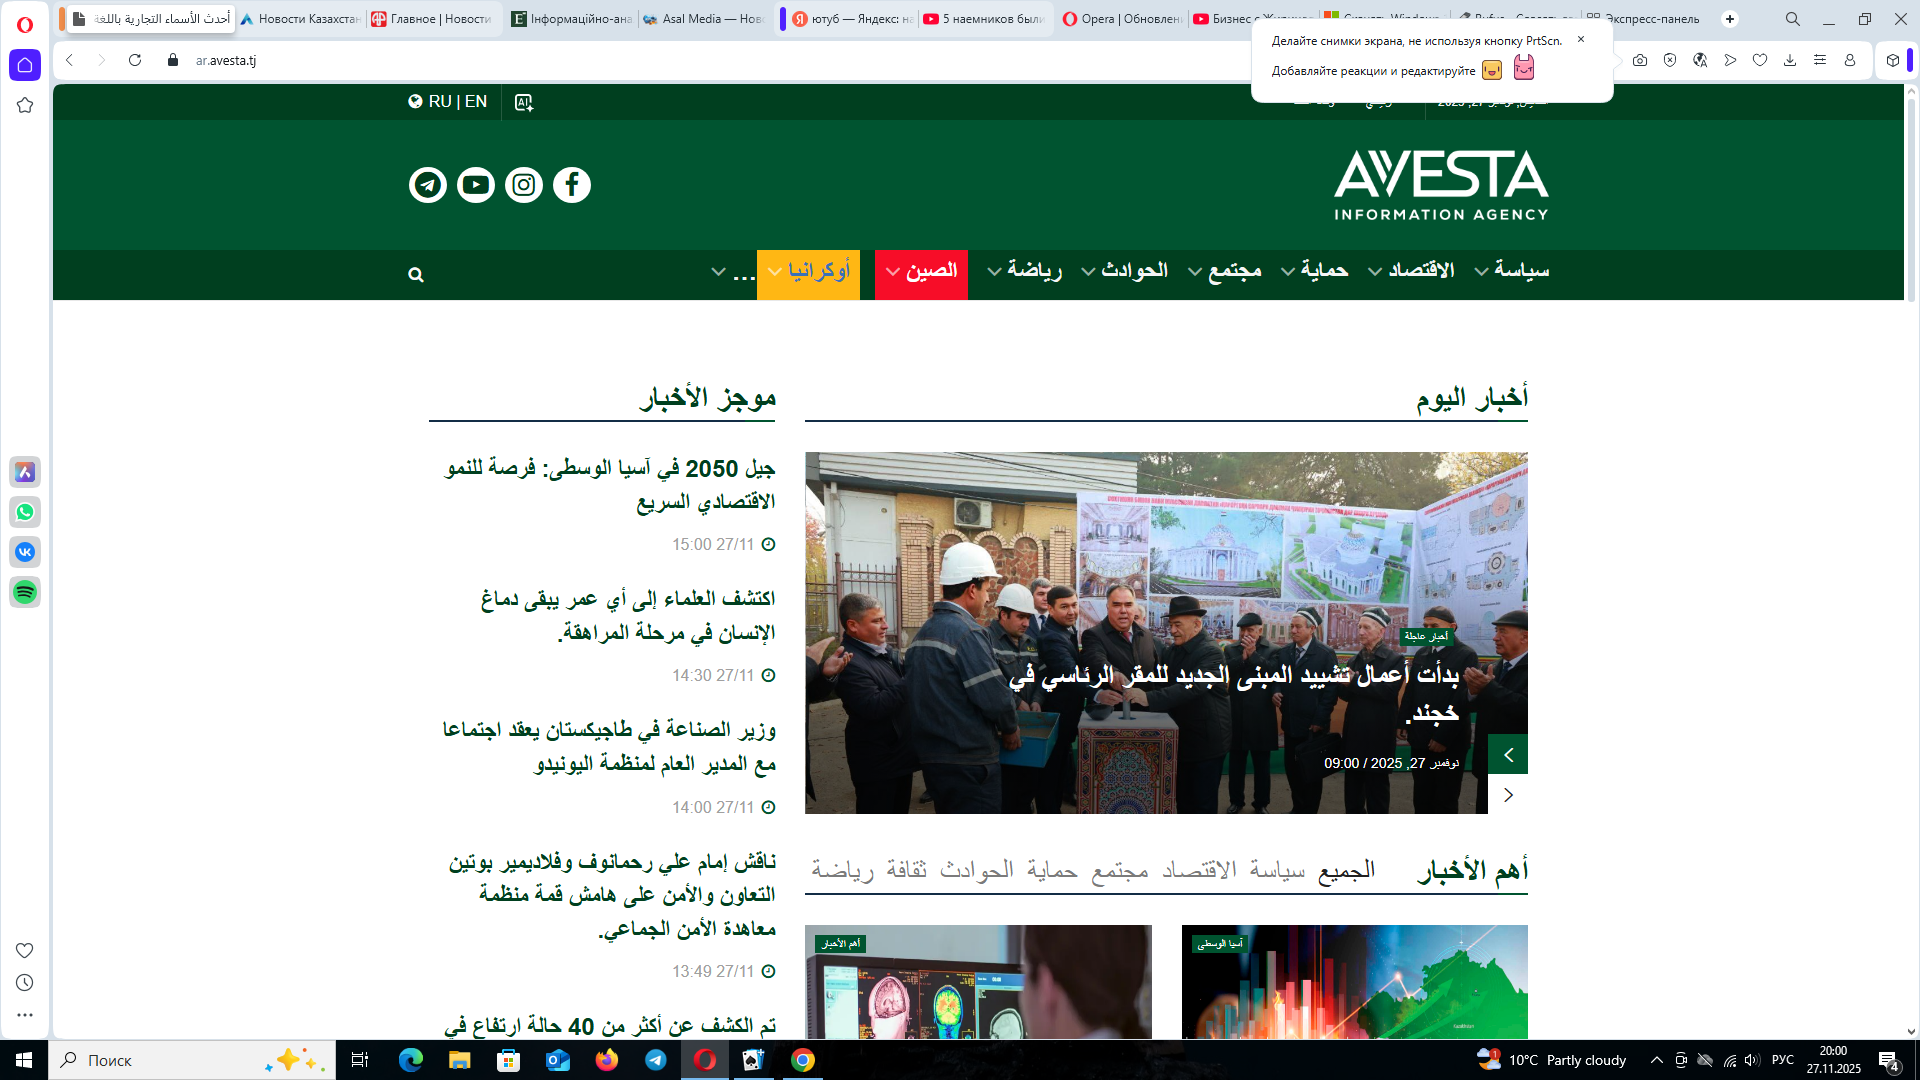
Task: Open the extensions cube icon
Action: pos(1893,60)
